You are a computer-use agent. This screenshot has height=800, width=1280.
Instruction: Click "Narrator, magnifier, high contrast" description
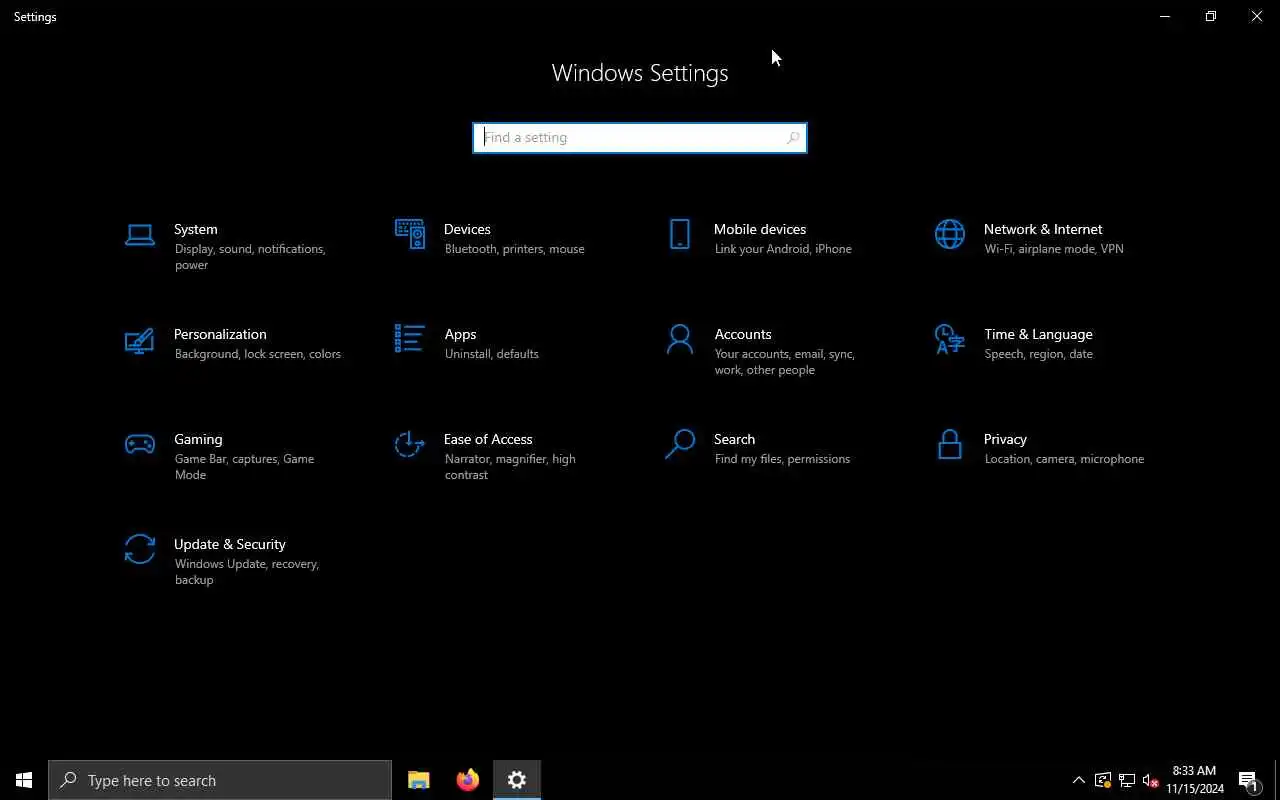click(x=510, y=467)
